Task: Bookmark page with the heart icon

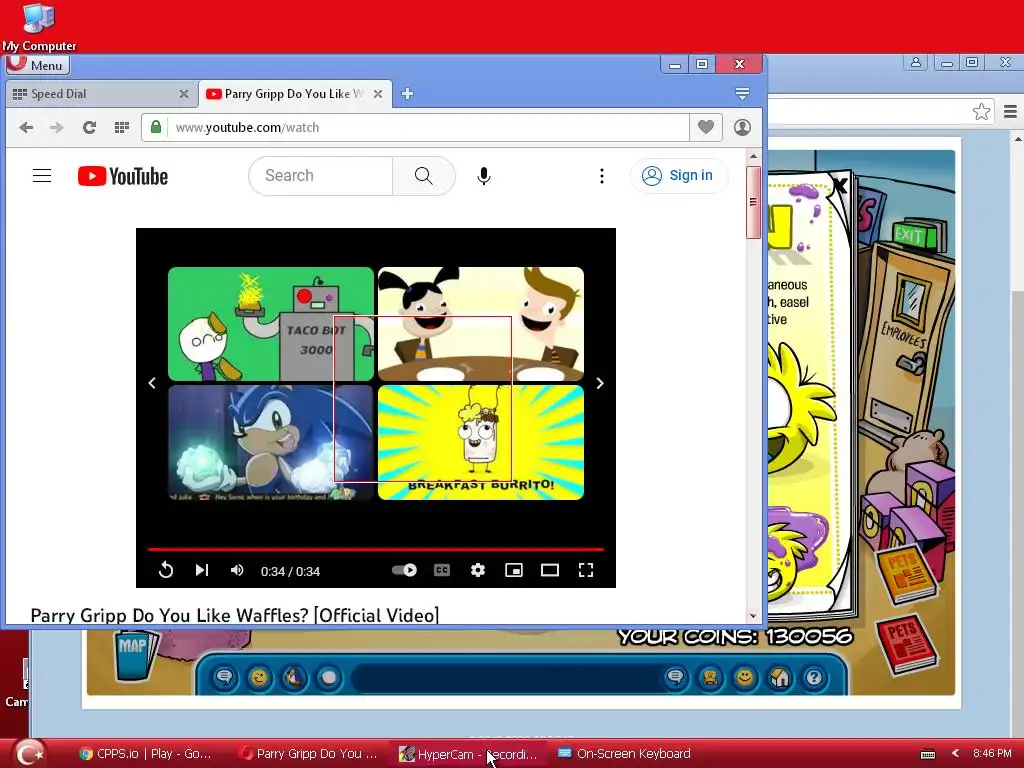Action: point(705,127)
